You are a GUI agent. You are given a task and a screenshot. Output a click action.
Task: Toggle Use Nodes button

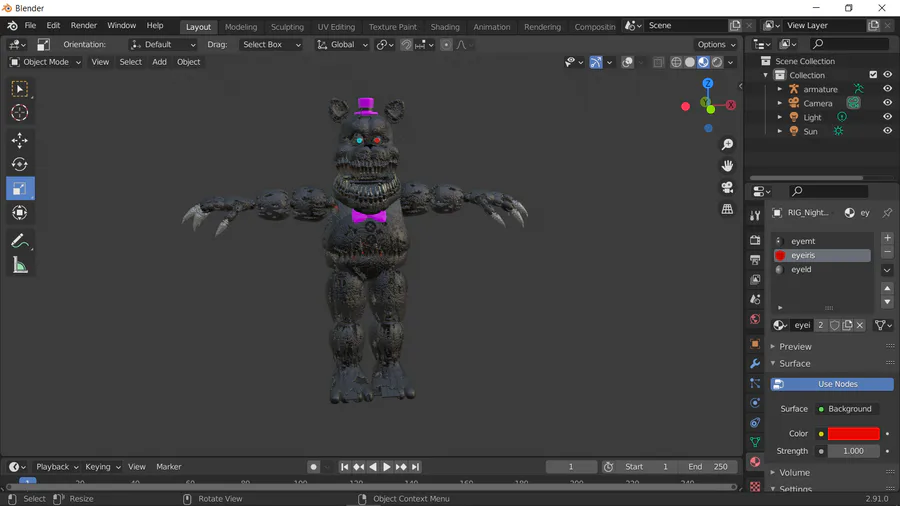click(x=832, y=384)
